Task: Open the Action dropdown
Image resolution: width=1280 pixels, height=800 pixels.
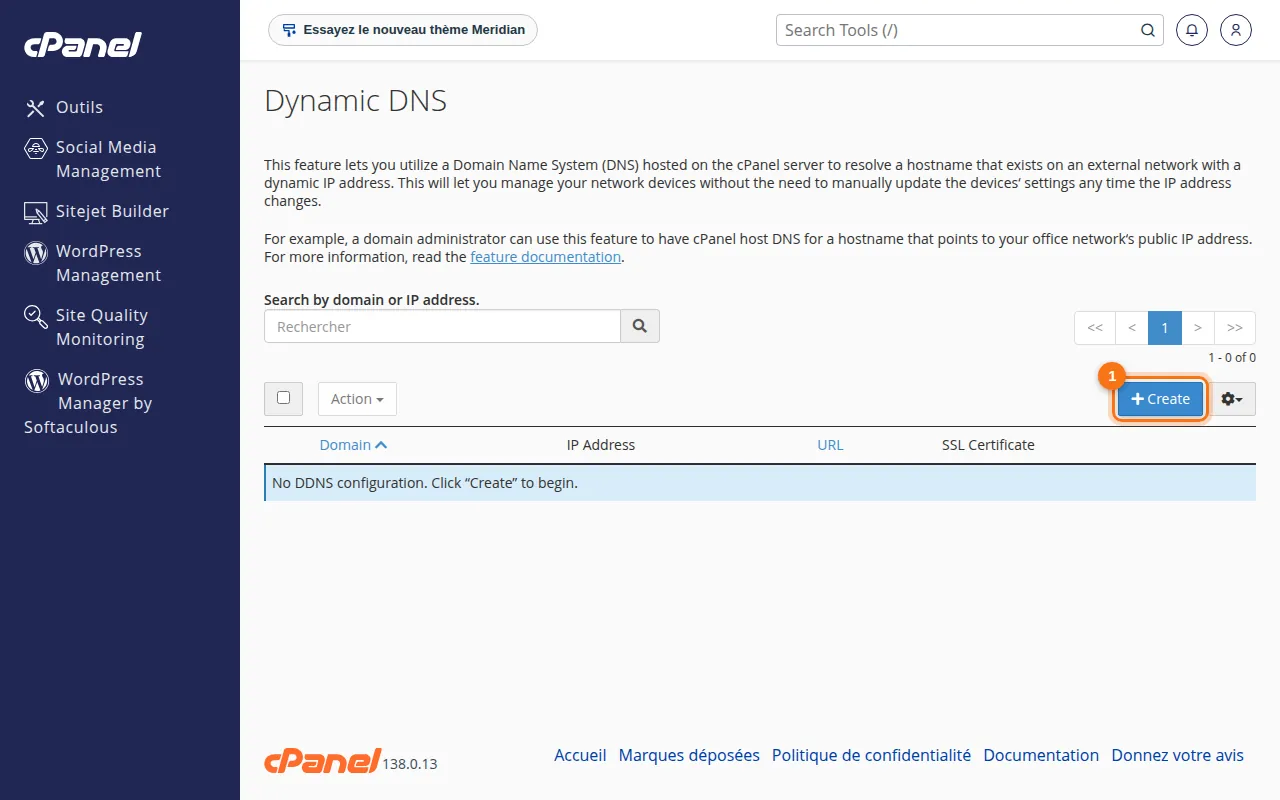Action: pyautogui.click(x=357, y=399)
